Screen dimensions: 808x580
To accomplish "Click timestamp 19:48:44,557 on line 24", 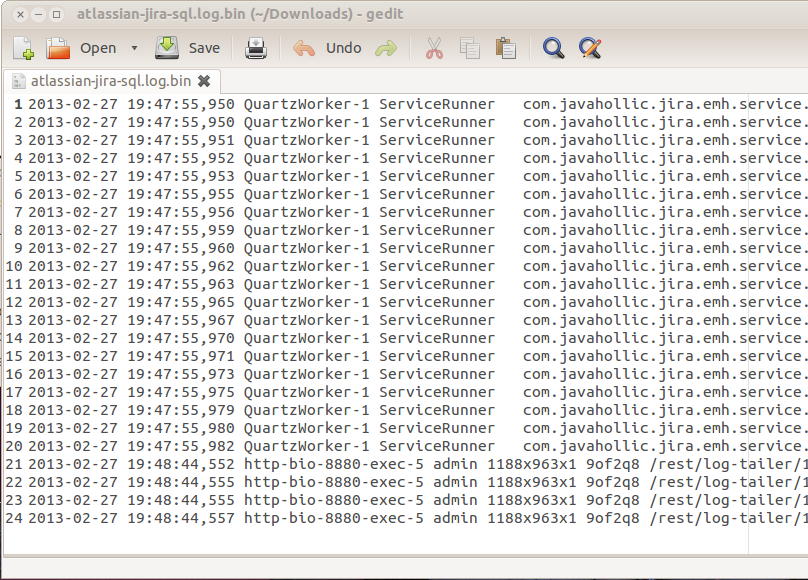I will 181,519.
